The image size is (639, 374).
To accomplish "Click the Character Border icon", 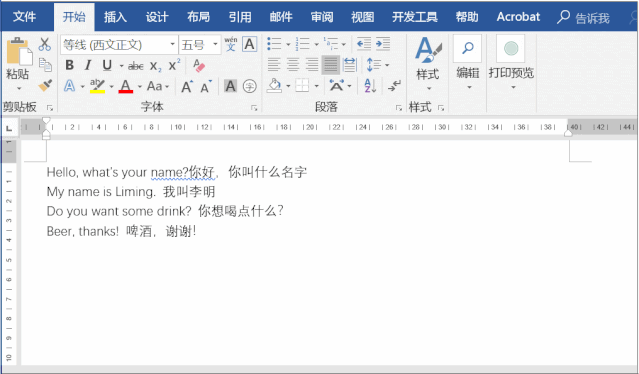I will pyautogui.click(x=249, y=44).
